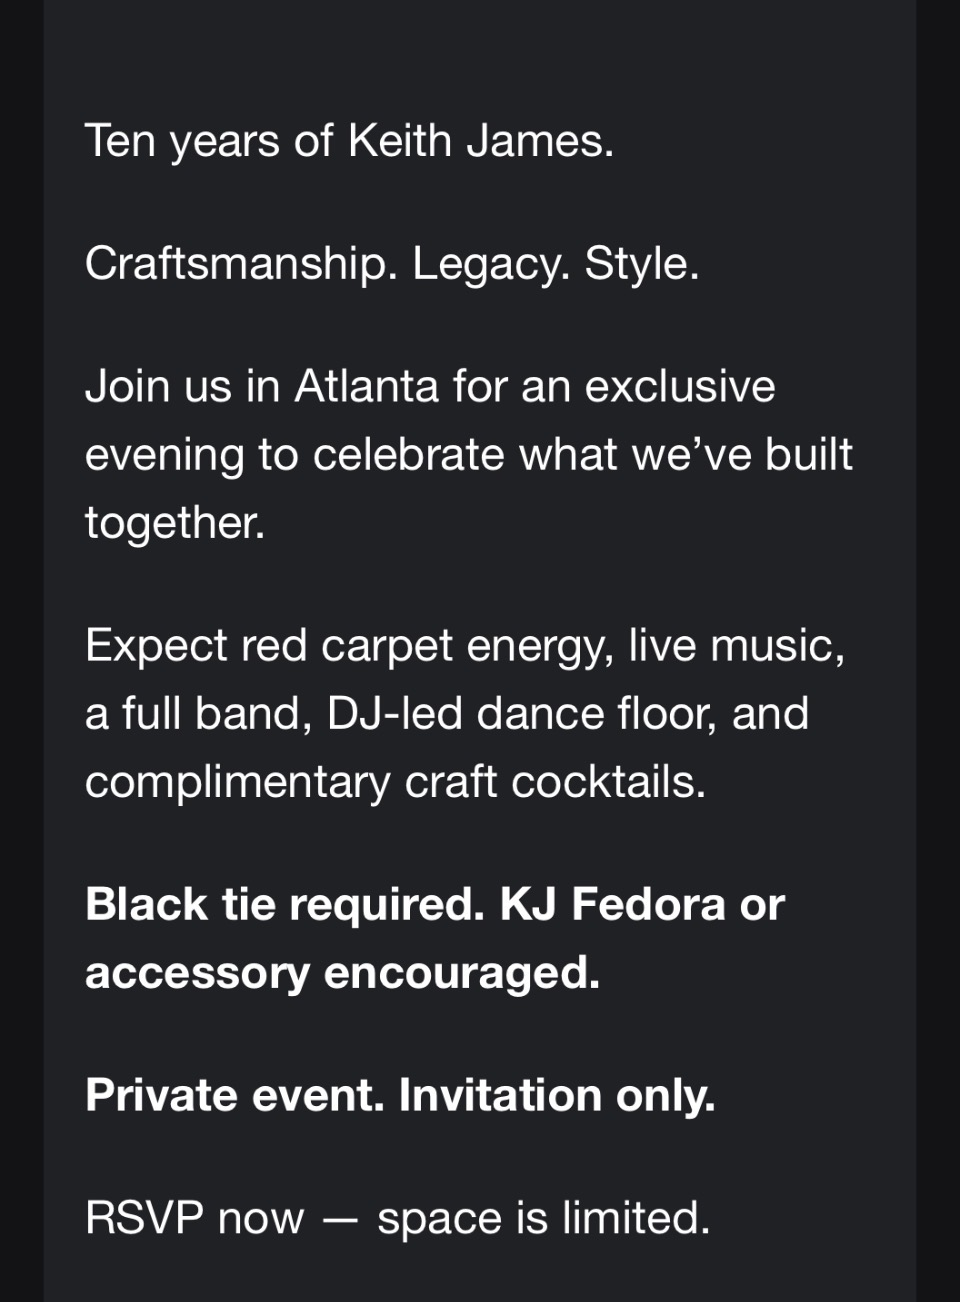Image resolution: width=960 pixels, height=1302 pixels.
Task: Click the "RSVP now" text
Action: point(194,1219)
